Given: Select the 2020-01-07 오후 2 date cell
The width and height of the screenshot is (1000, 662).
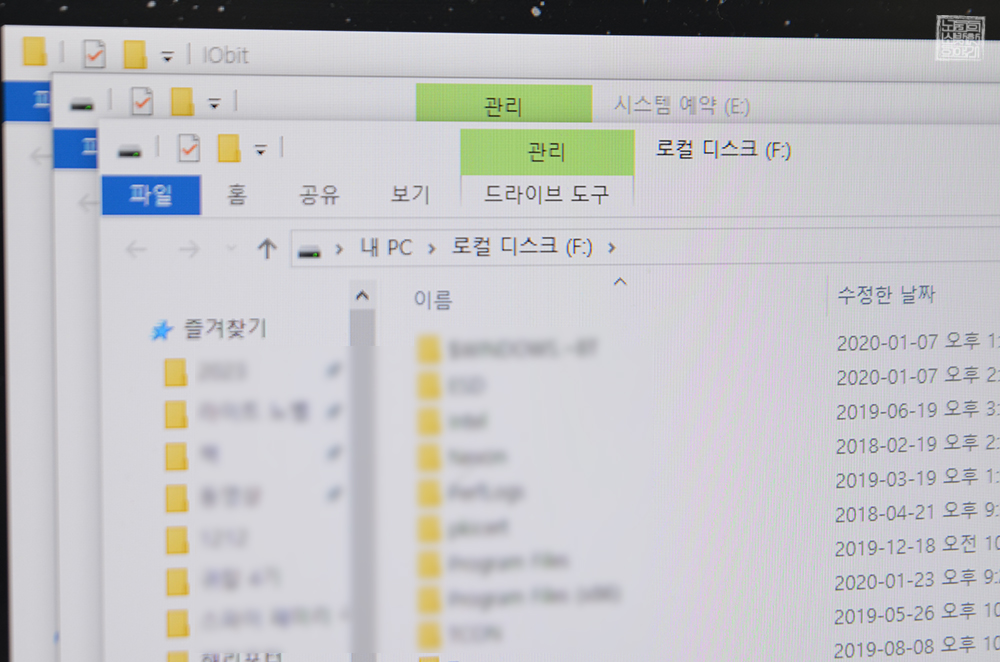Looking at the screenshot, I should pos(918,376).
